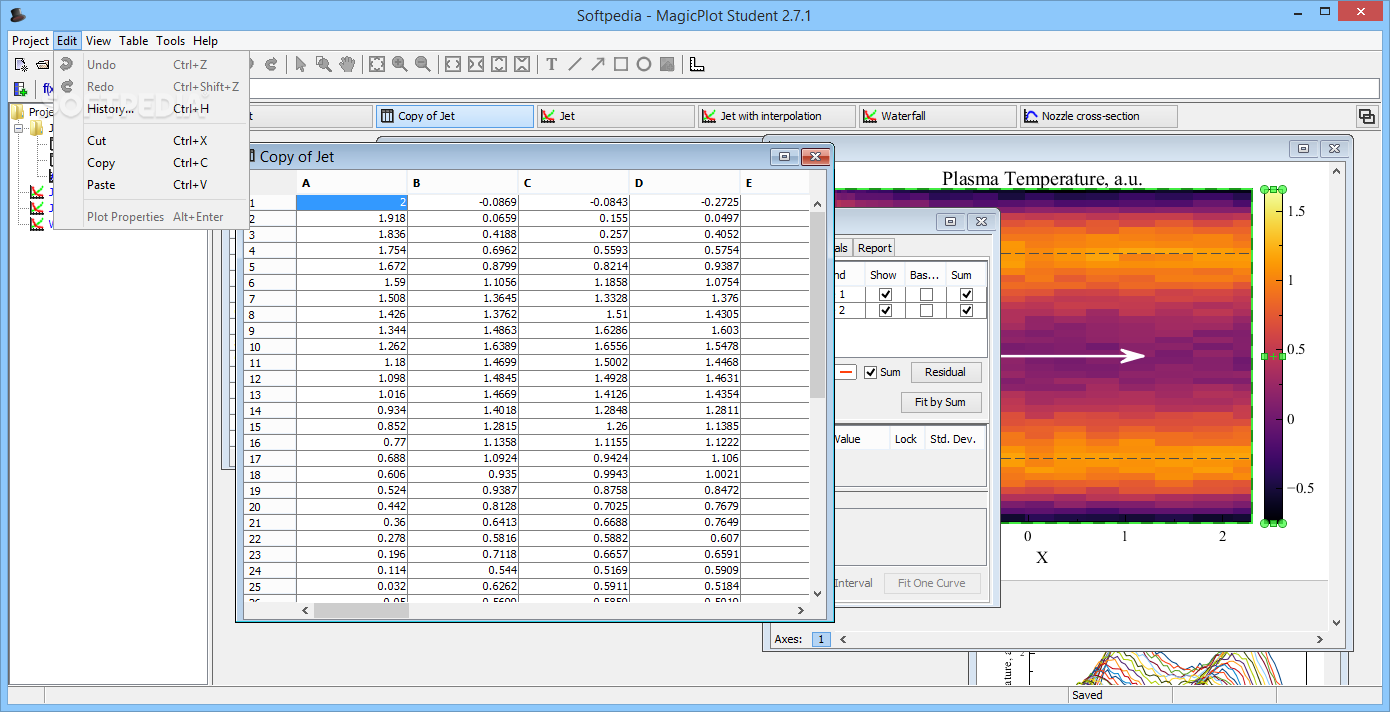This screenshot has height=712, width=1390.
Task: Toggle Sum checkbox for curve 2
Action: pos(966,311)
